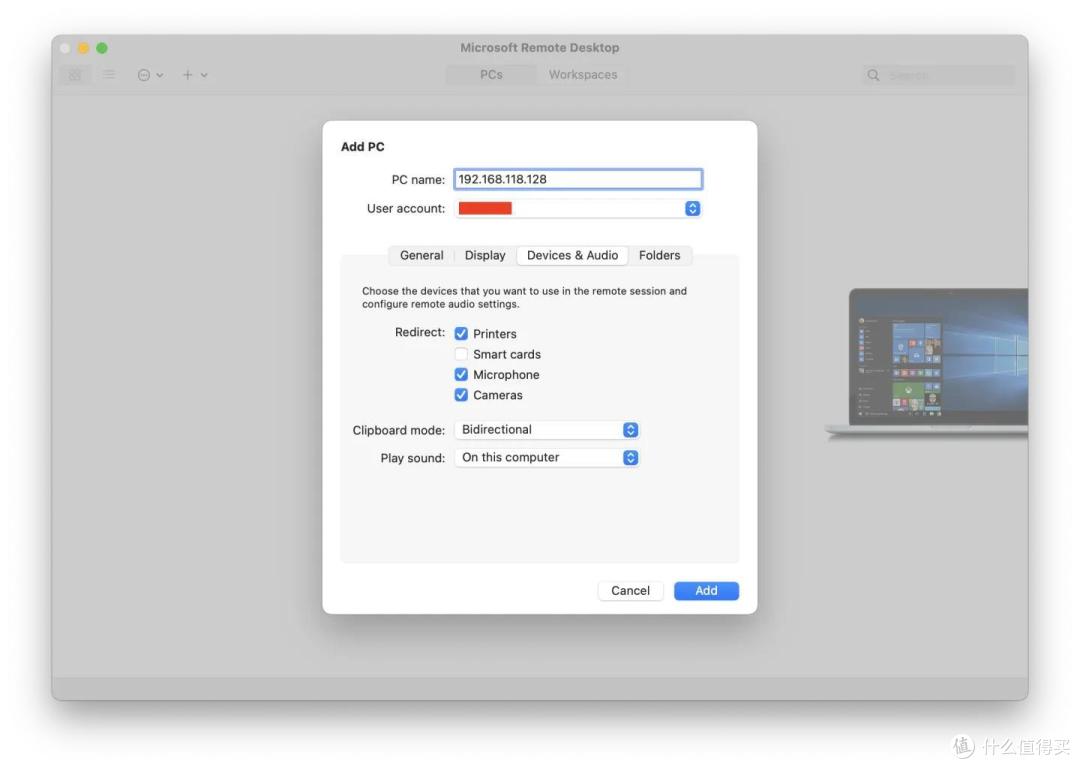This screenshot has width=1080, height=769.
Task: Click the green maximize window button
Action: point(102,48)
